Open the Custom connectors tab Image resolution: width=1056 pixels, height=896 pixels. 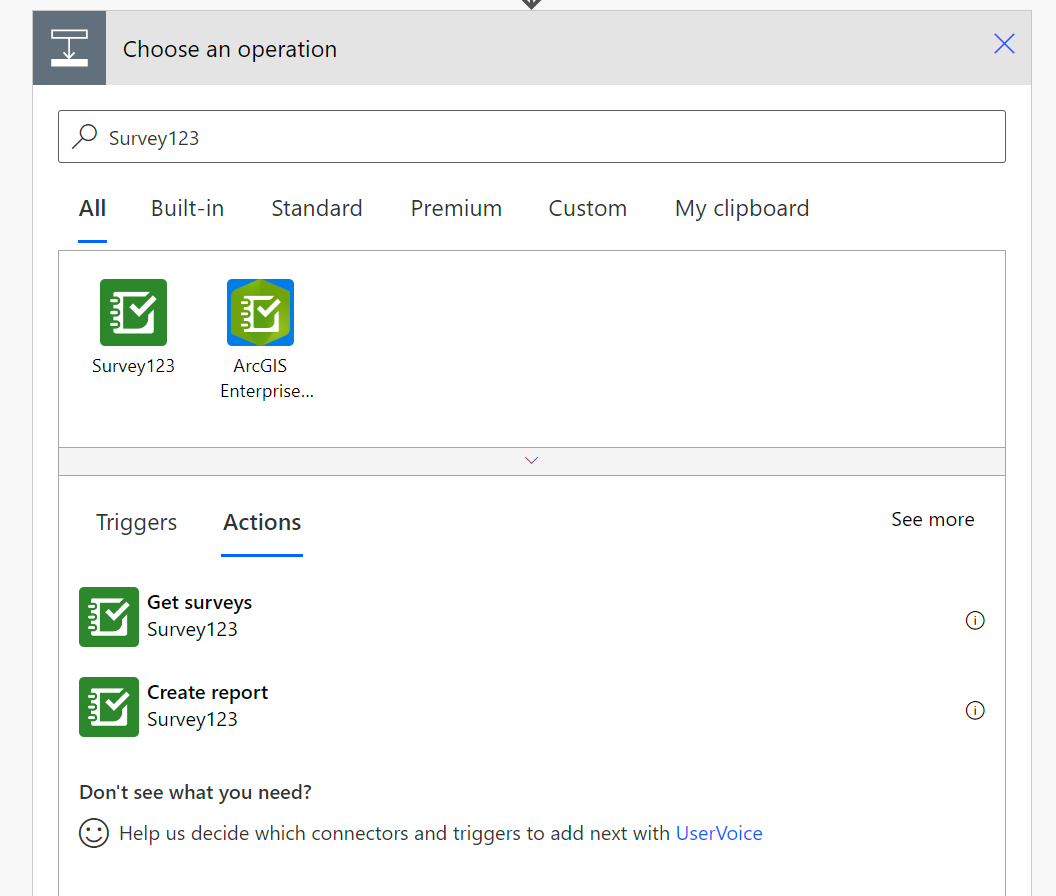(587, 208)
